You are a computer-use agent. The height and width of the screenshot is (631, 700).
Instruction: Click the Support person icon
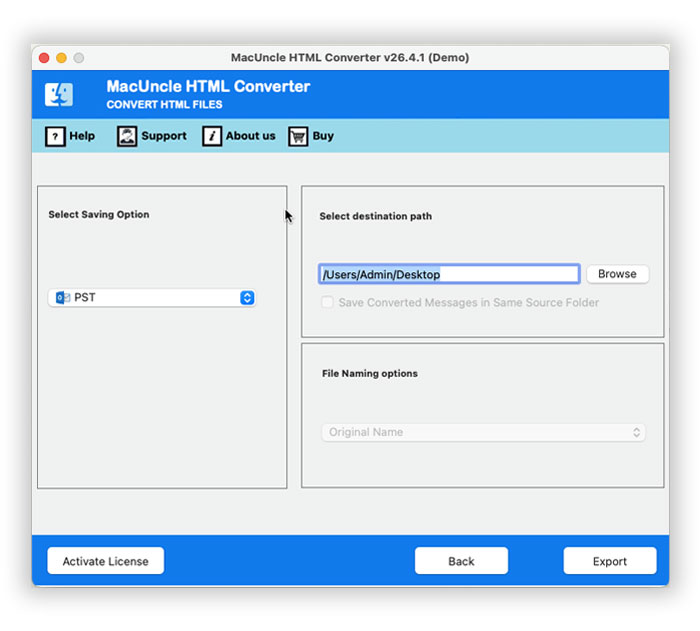coord(127,136)
